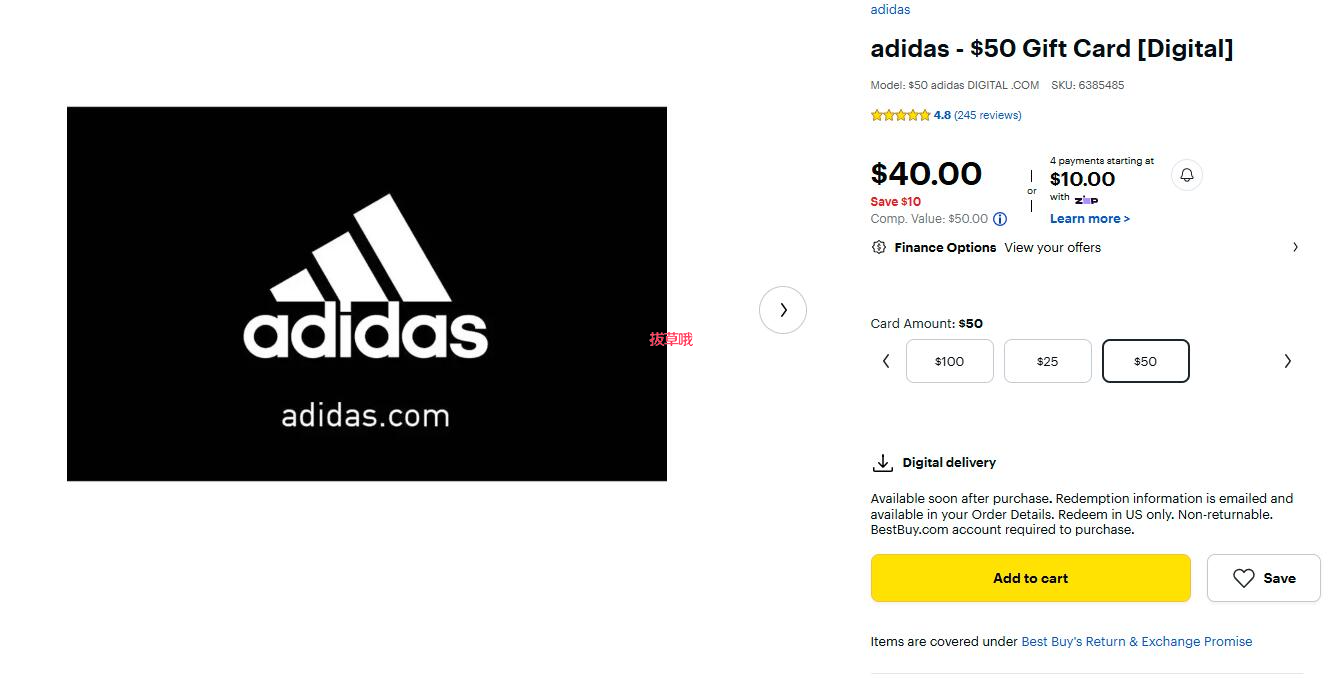Click the Digital delivery download icon
The height and width of the screenshot is (678, 1342).
pyautogui.click(x=882, y=463)
